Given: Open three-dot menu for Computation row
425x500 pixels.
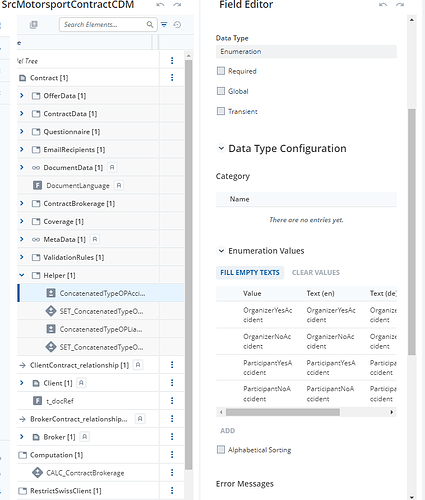Looking at the screenshot, I should (x=172, y=455).
